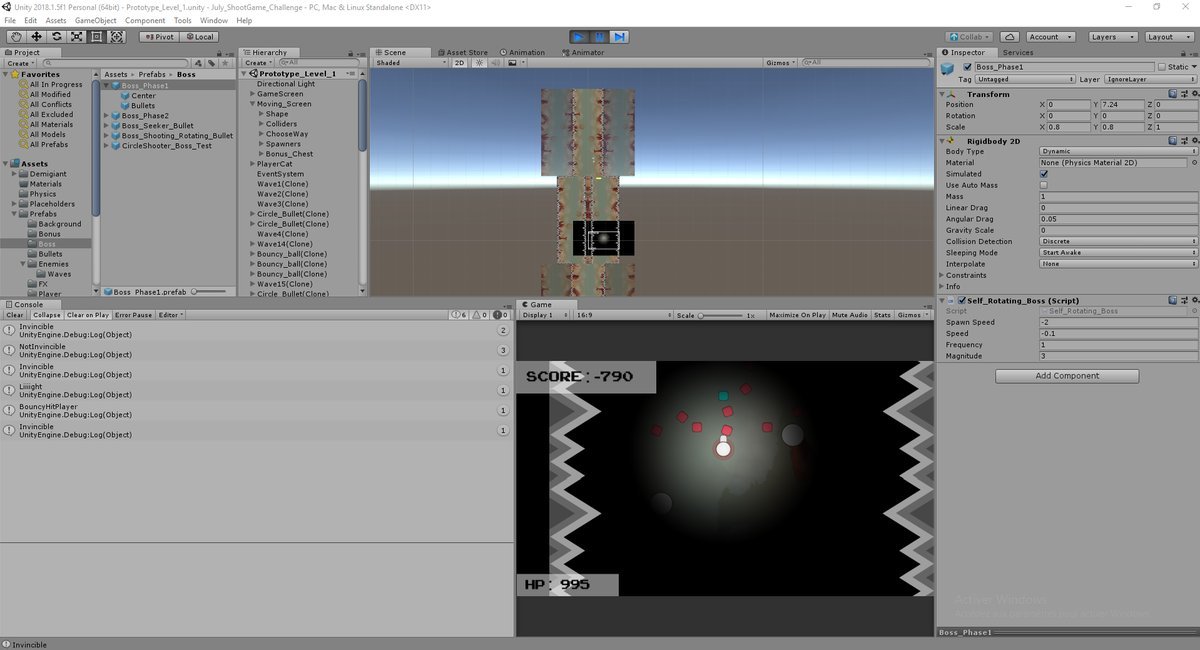The width and height of the screenshot is (1200, 650).
Task: Clear the console log
Action: (x=15, y=315)
